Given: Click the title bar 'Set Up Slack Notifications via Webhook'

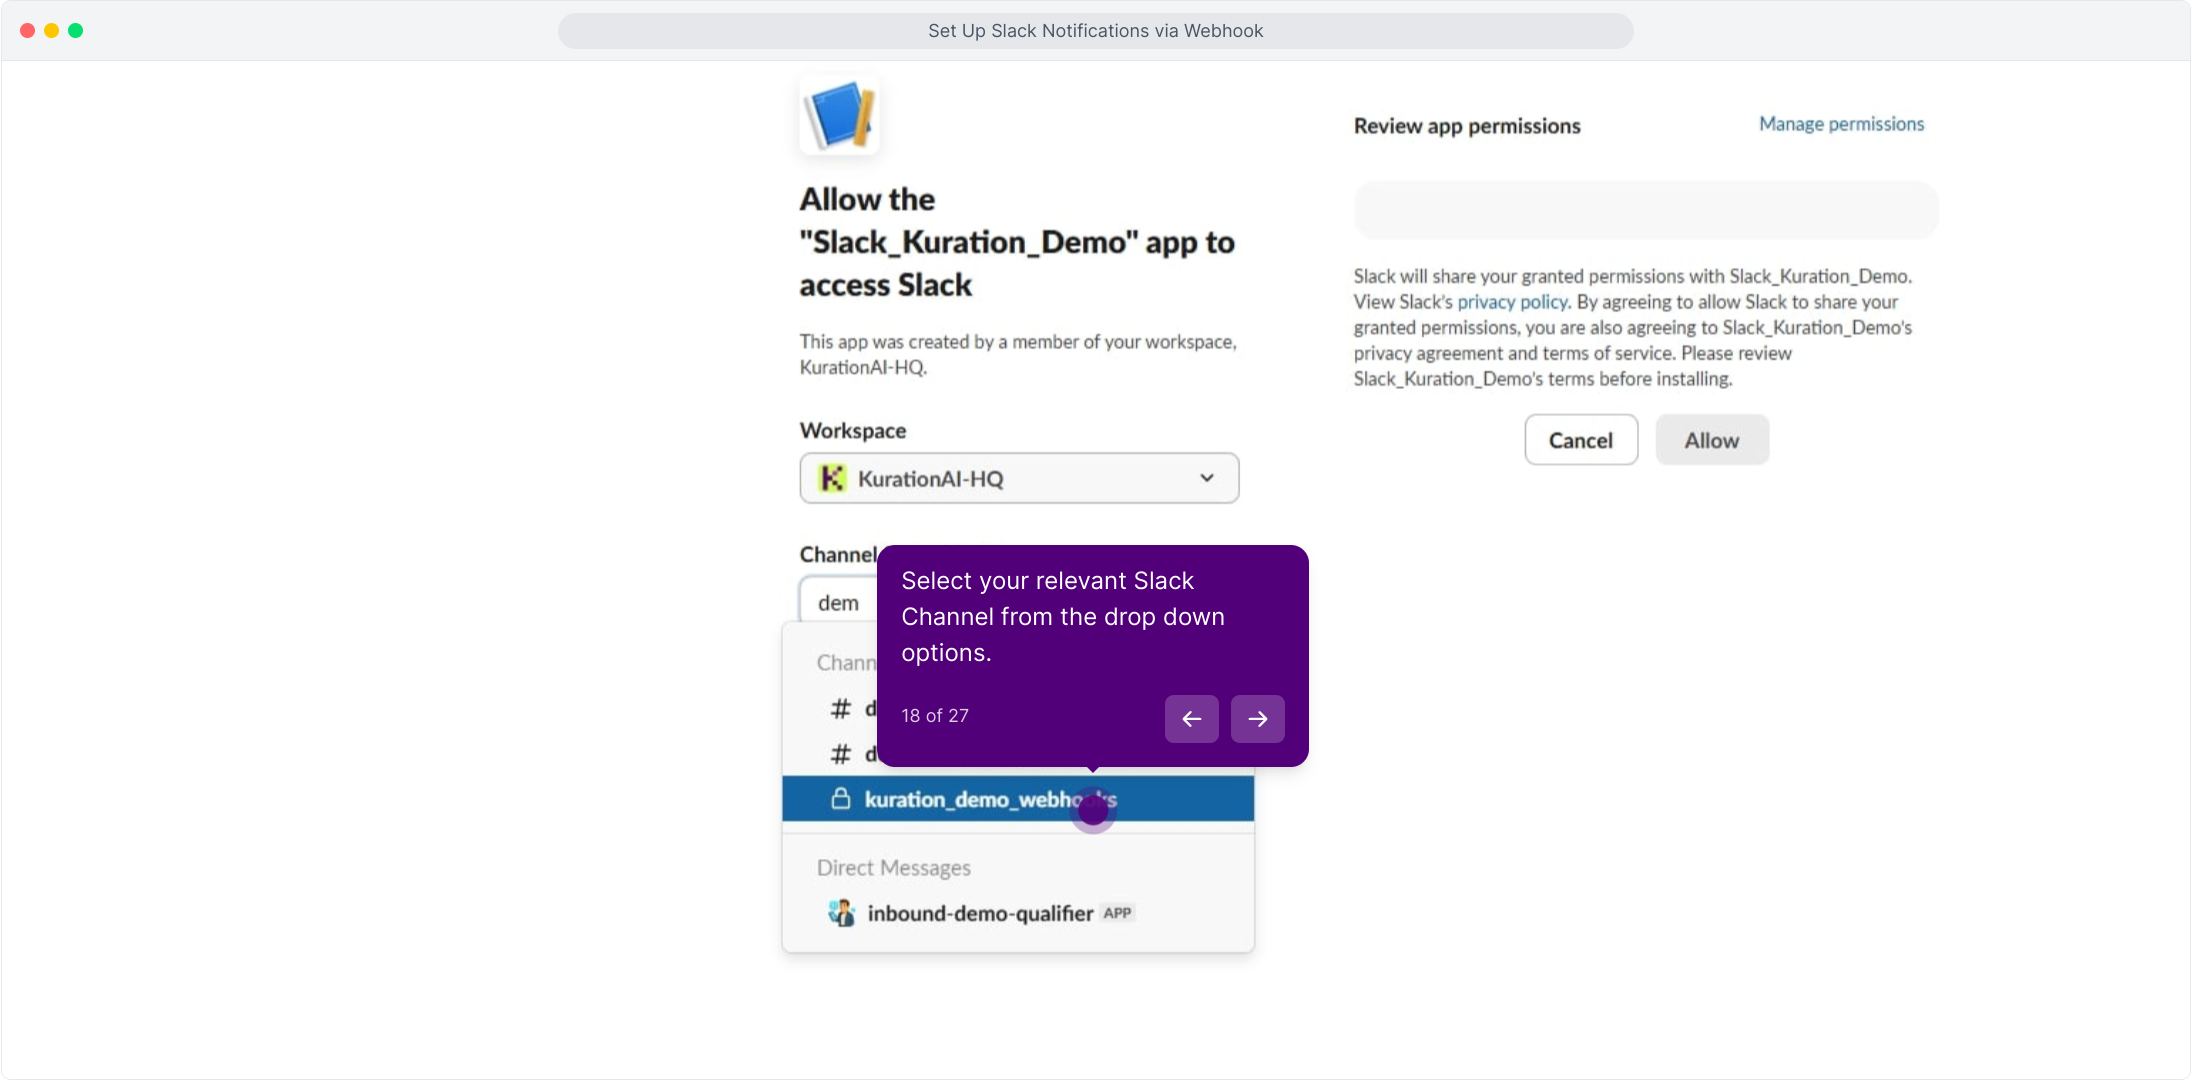Looking at the screenshot, I should [1096, 31].
